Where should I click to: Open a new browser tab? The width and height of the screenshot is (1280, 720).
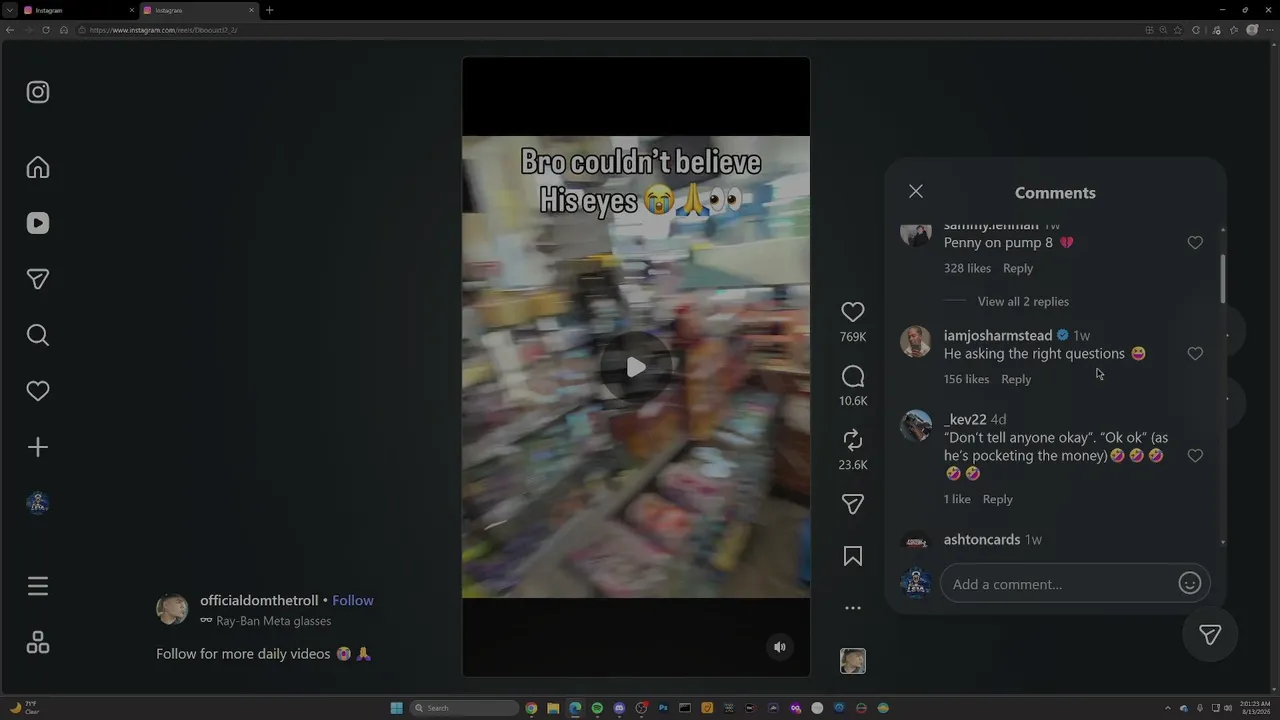[269, 10]
